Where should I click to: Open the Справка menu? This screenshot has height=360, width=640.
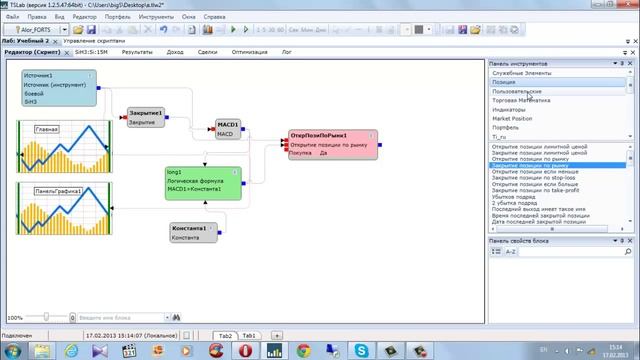(214, 17)
